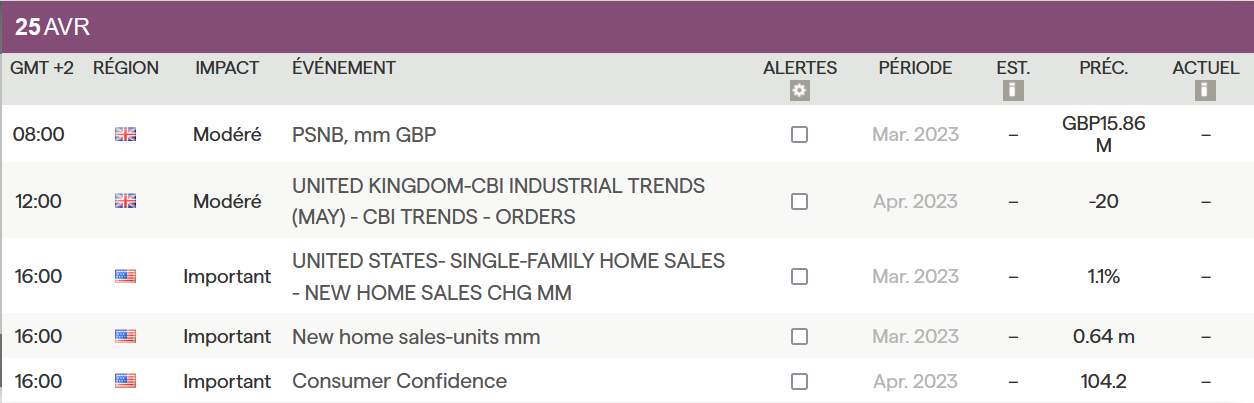Click the UK flag on CBI Trends row
Viewport: 1254px width, 403px height.
[x=126, y=201]
